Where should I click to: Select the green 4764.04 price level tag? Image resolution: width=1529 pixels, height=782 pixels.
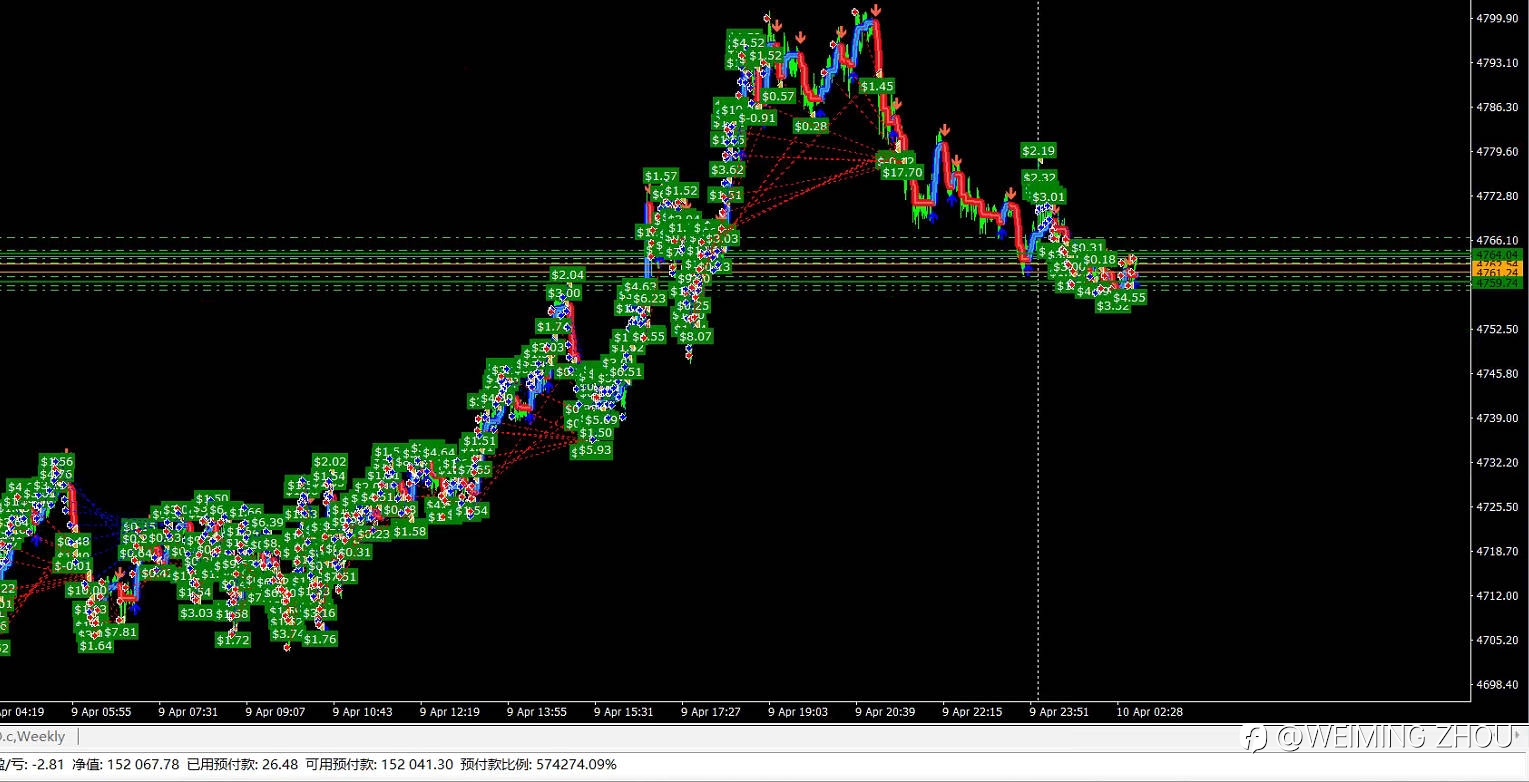[1497, 255]
